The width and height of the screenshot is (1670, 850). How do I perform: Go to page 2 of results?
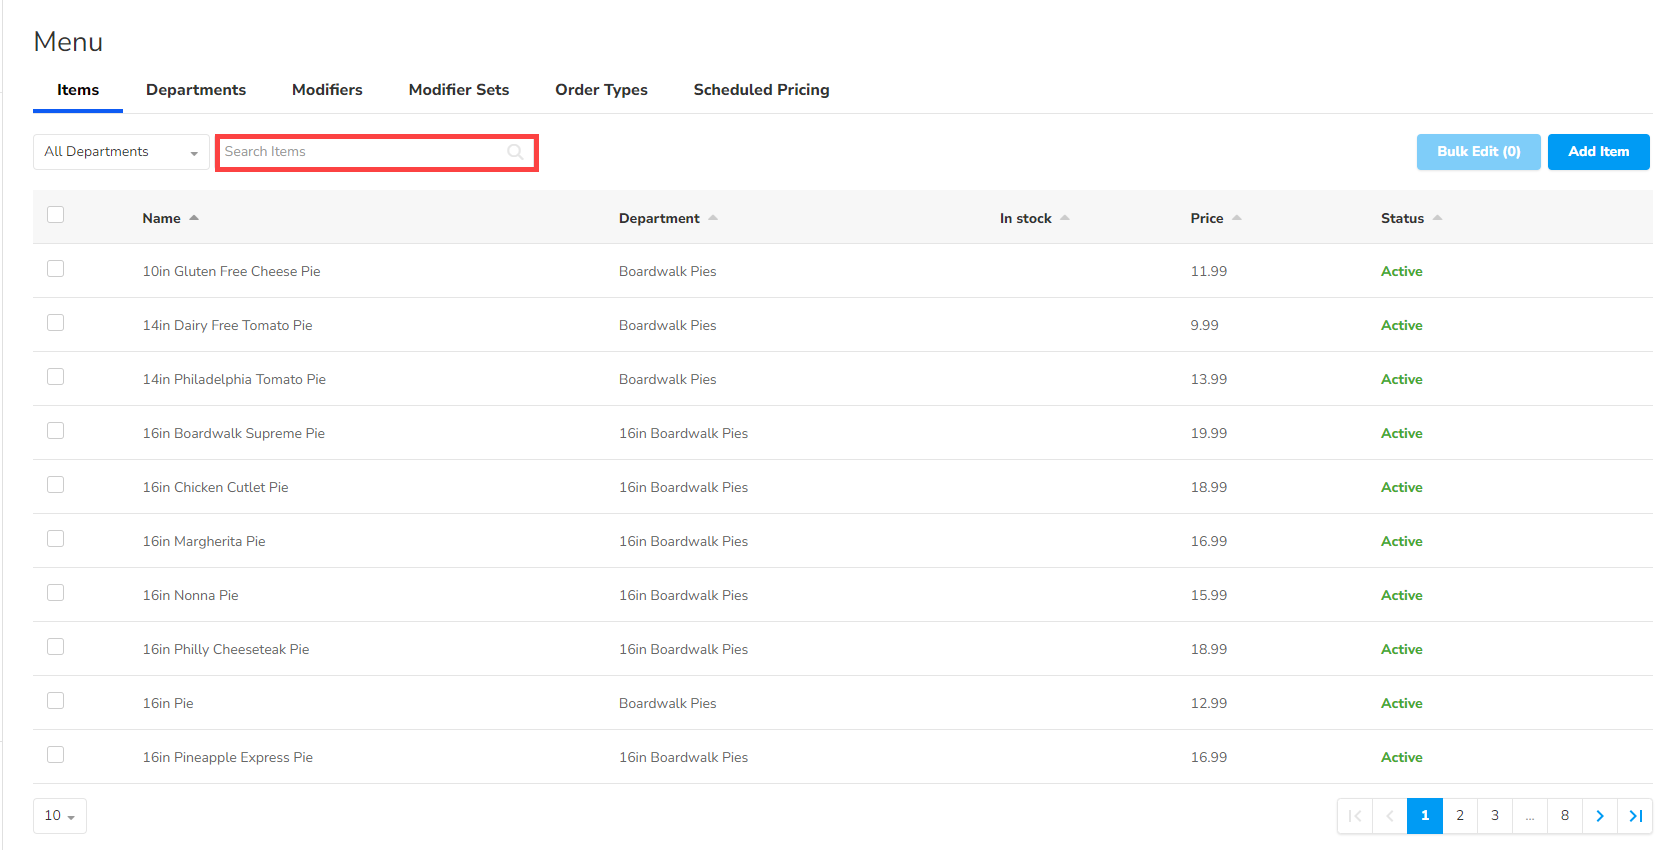pos(1460,816)
